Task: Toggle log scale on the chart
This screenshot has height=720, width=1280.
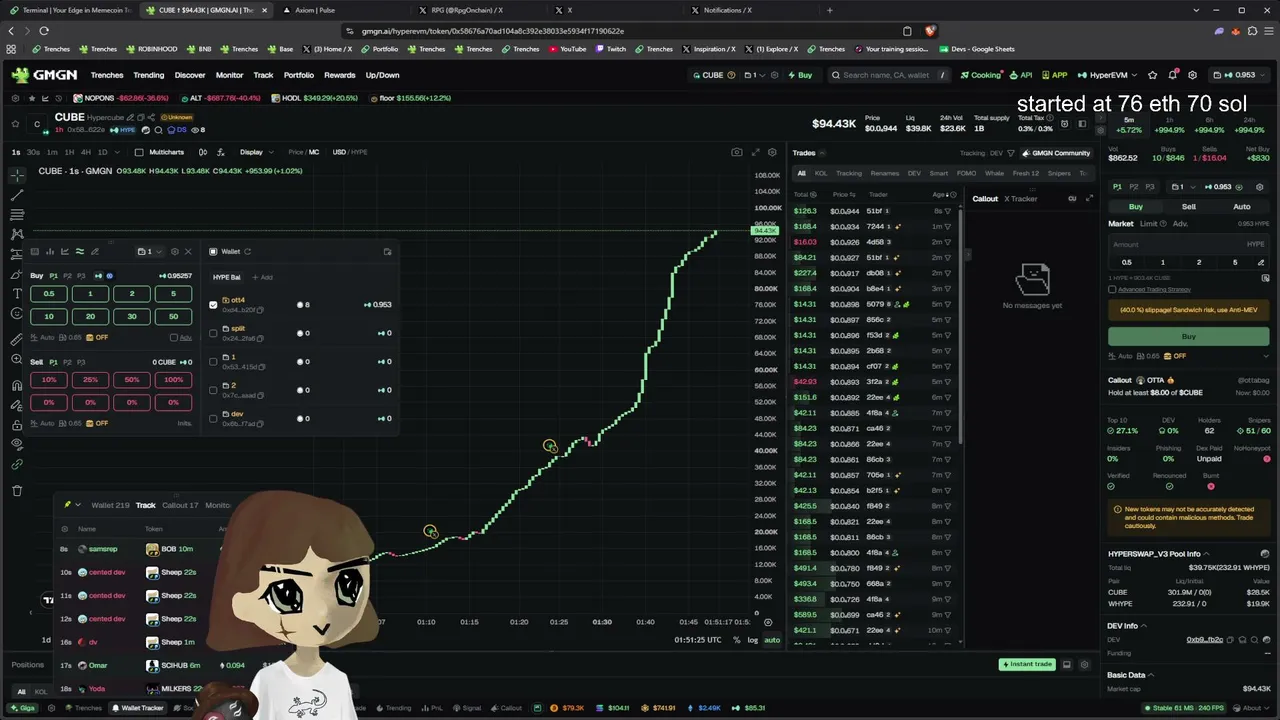Action: tap(752, 640)
